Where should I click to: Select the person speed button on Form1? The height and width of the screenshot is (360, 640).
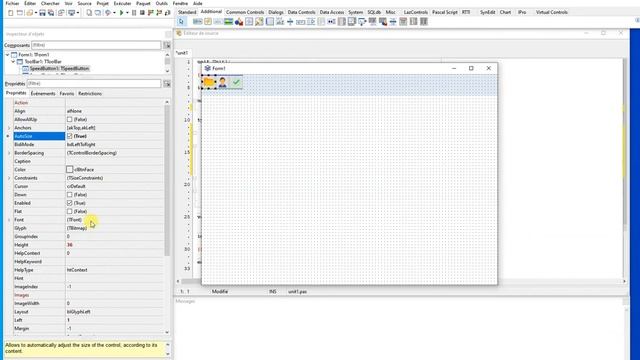point(222,82)
